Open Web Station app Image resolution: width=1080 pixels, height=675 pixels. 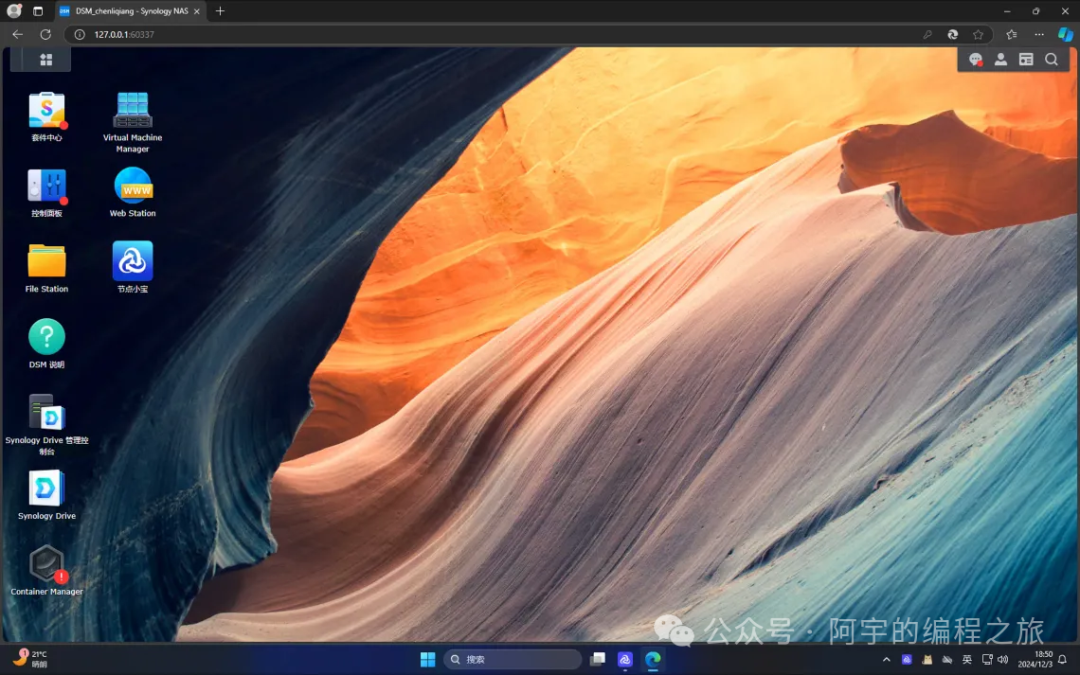click(132, 186)
